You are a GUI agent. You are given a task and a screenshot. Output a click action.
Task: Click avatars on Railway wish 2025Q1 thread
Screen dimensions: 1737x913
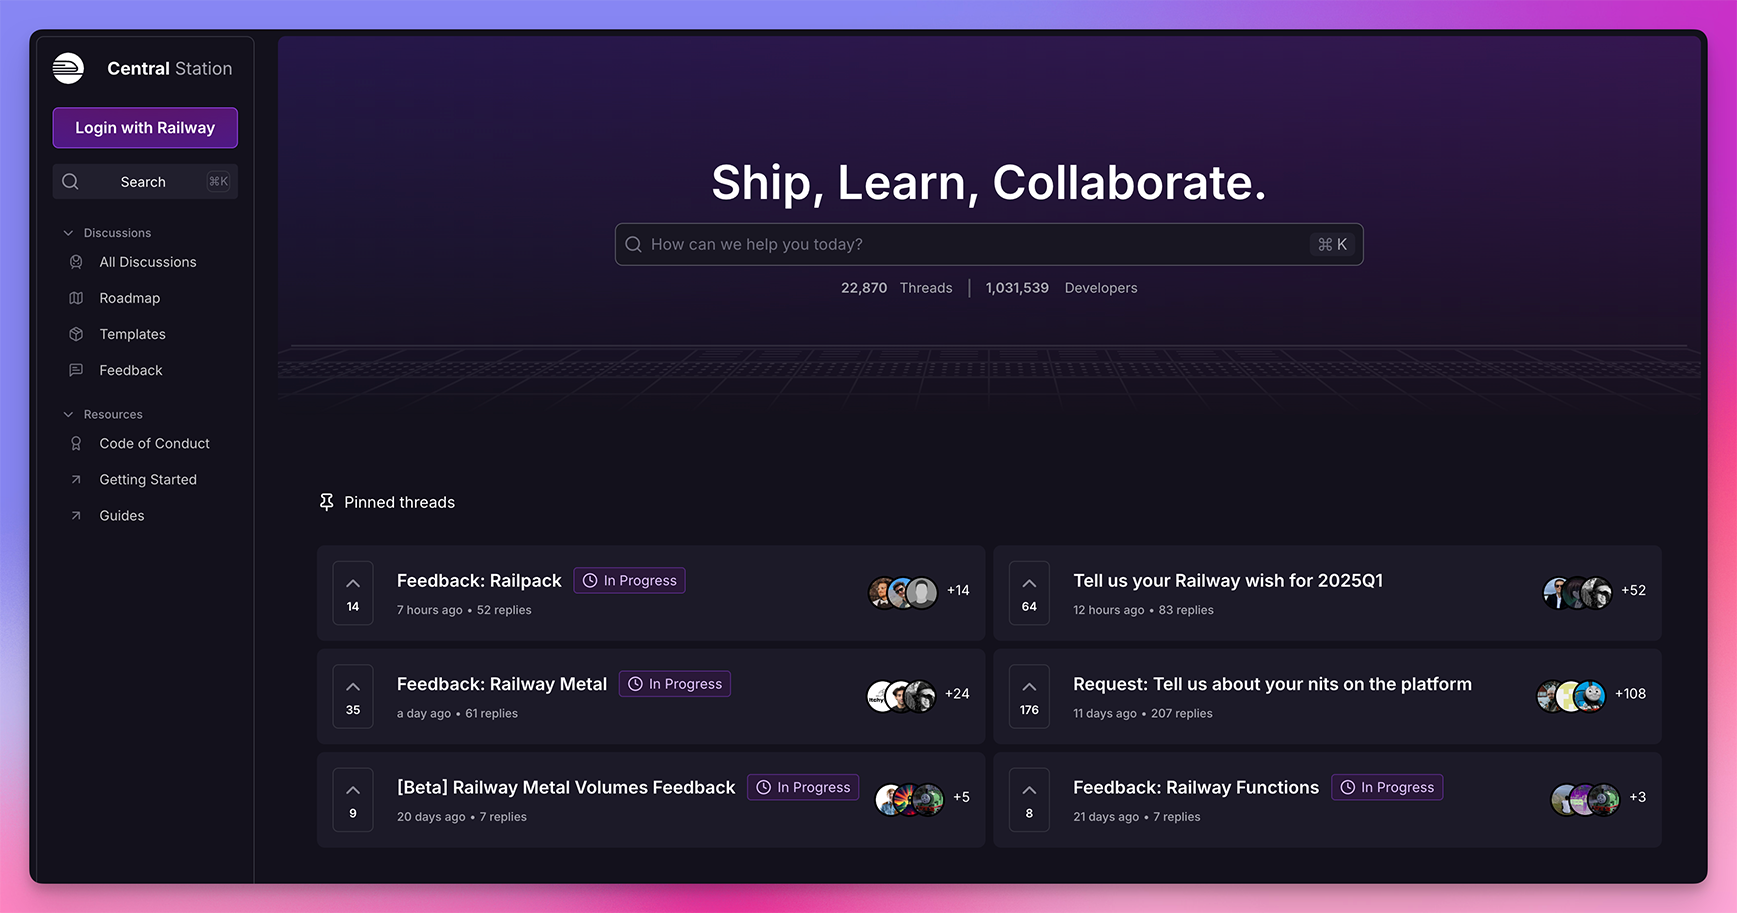click(x=1578, y=592)
